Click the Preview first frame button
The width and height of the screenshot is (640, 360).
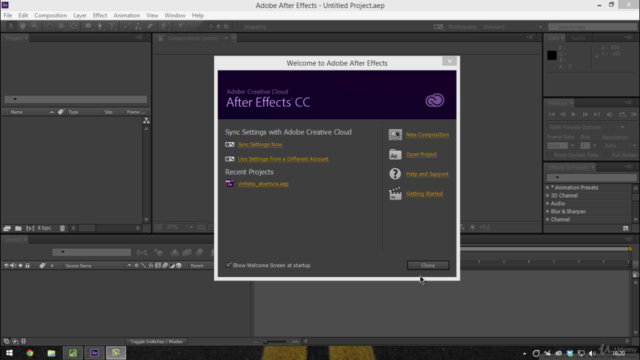click(552, 114)
